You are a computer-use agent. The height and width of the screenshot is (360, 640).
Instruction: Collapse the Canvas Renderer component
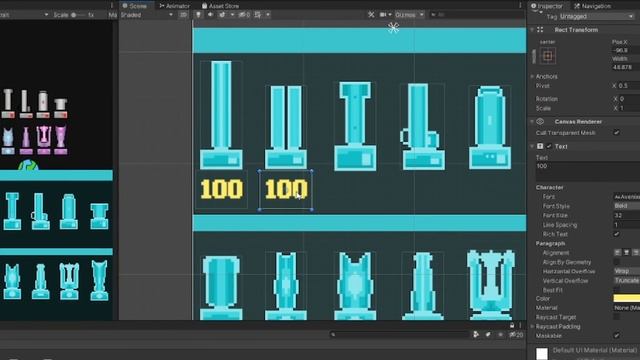(x=532, y=122)
